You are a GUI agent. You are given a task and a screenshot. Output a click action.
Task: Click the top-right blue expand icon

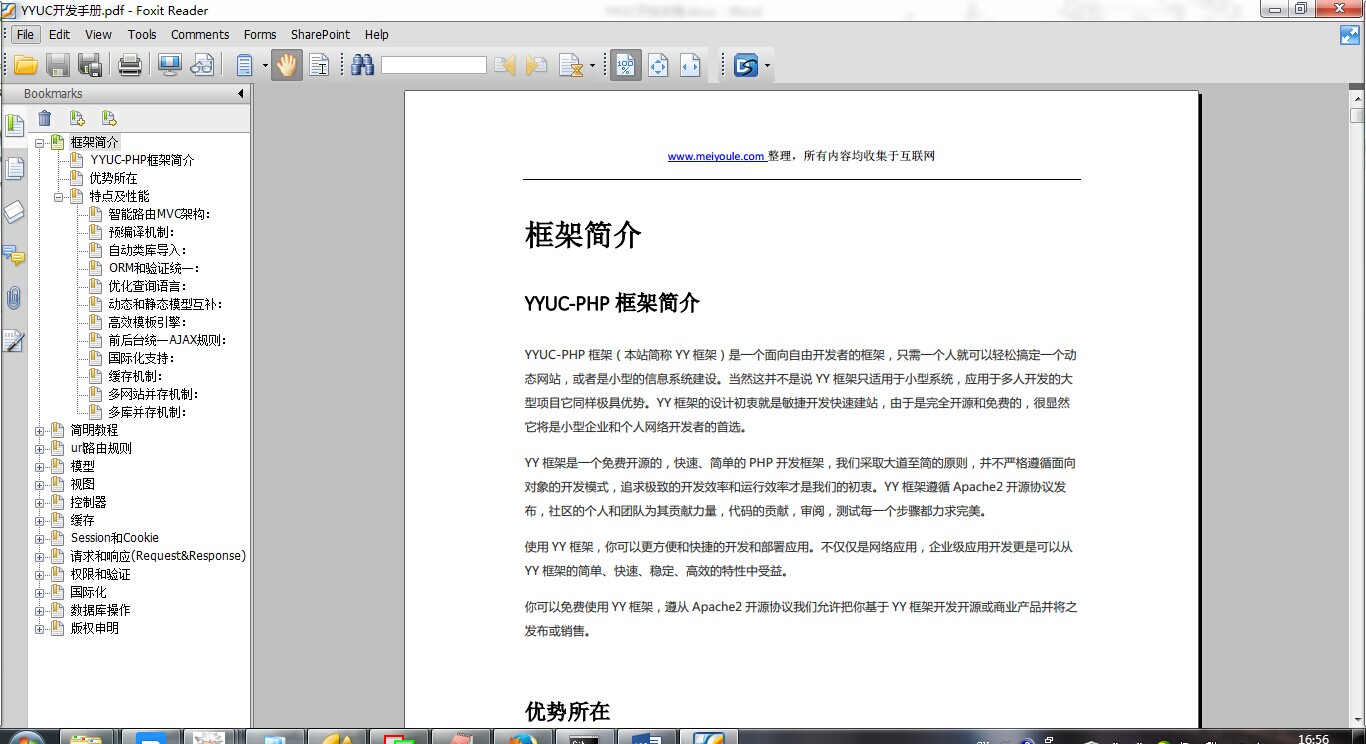click(1350, 35)
